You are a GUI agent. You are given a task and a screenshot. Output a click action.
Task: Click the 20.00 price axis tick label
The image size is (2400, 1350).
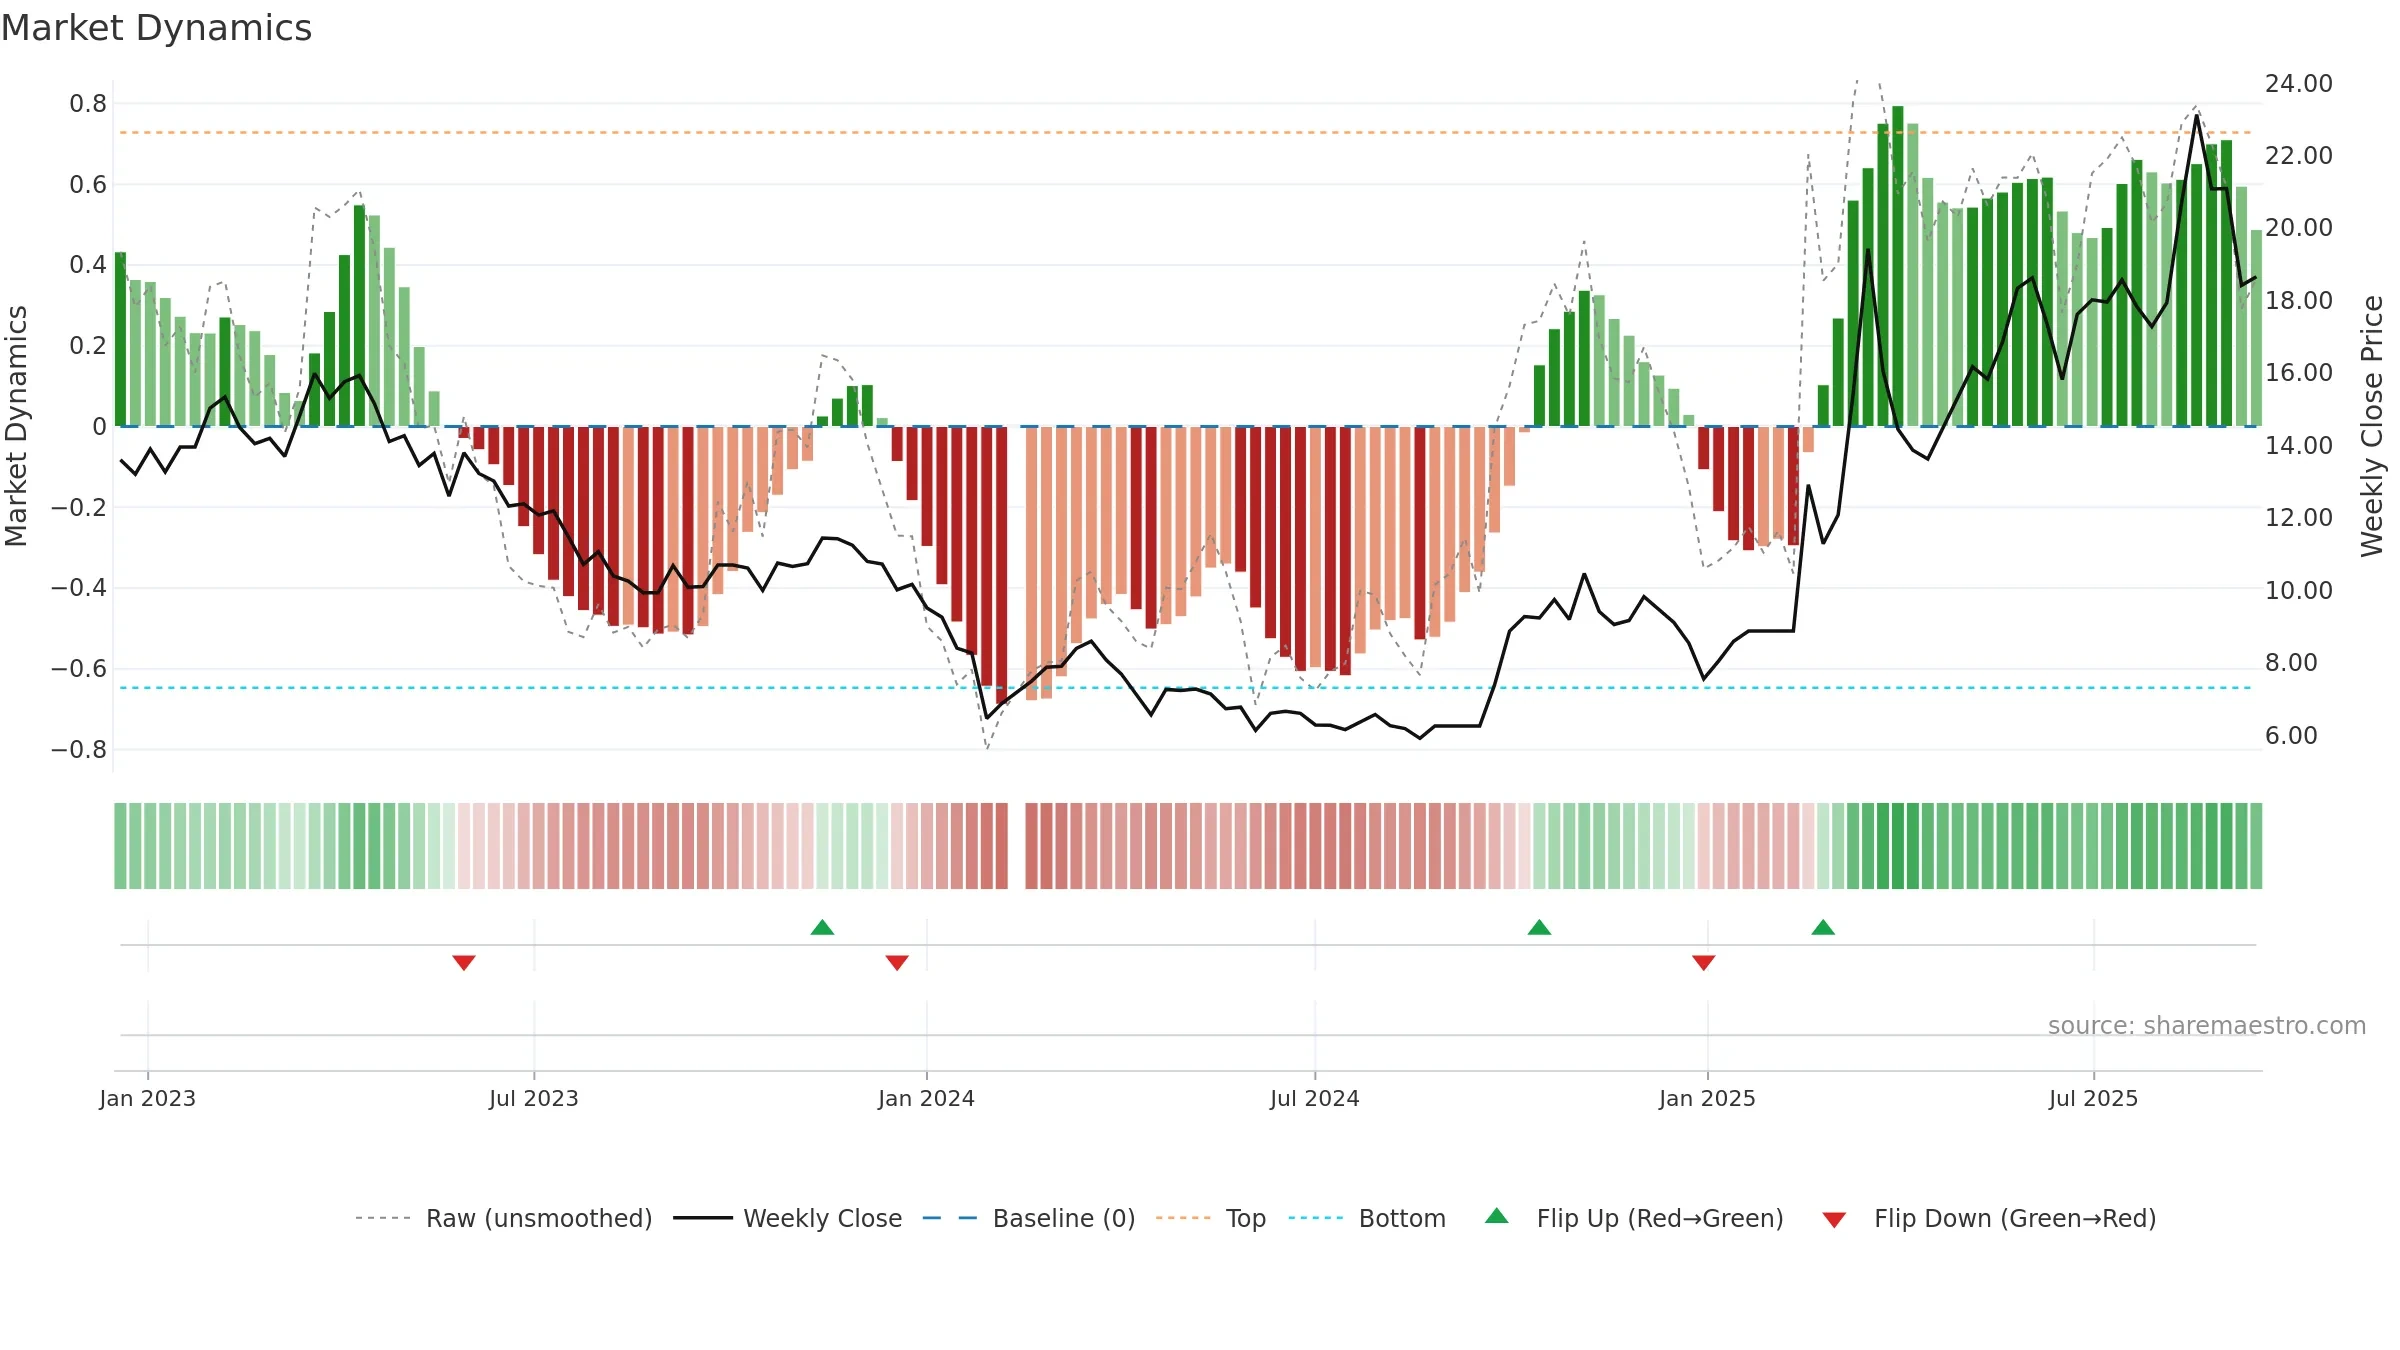coord(2299,228)
